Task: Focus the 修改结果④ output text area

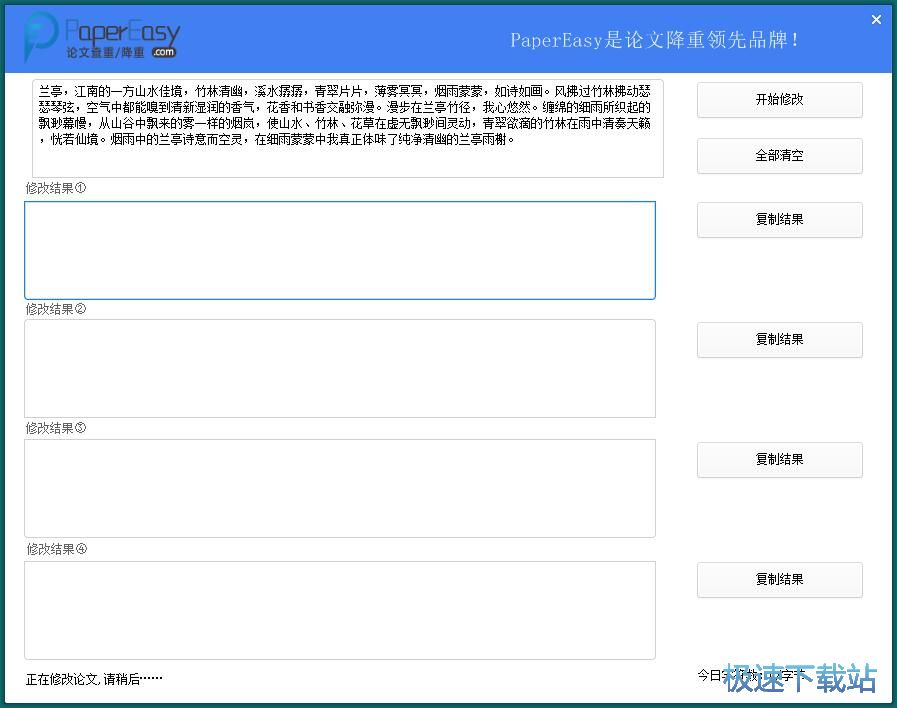Action: [340, 610]
